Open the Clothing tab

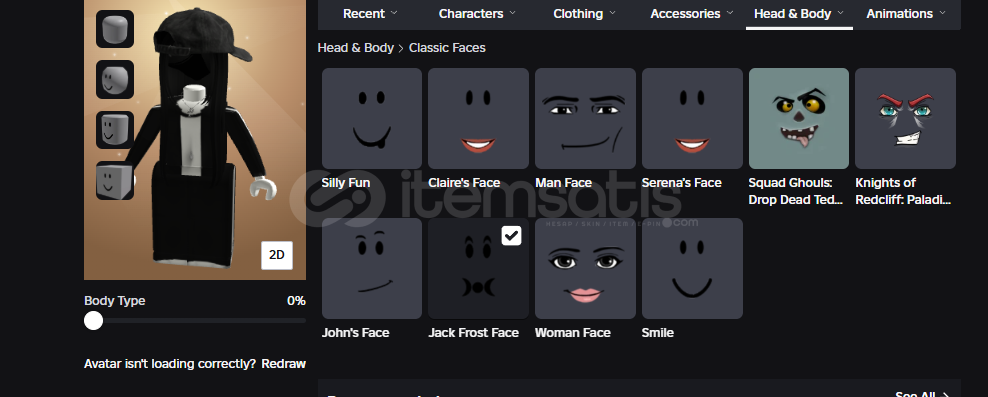tap(584, 13)
